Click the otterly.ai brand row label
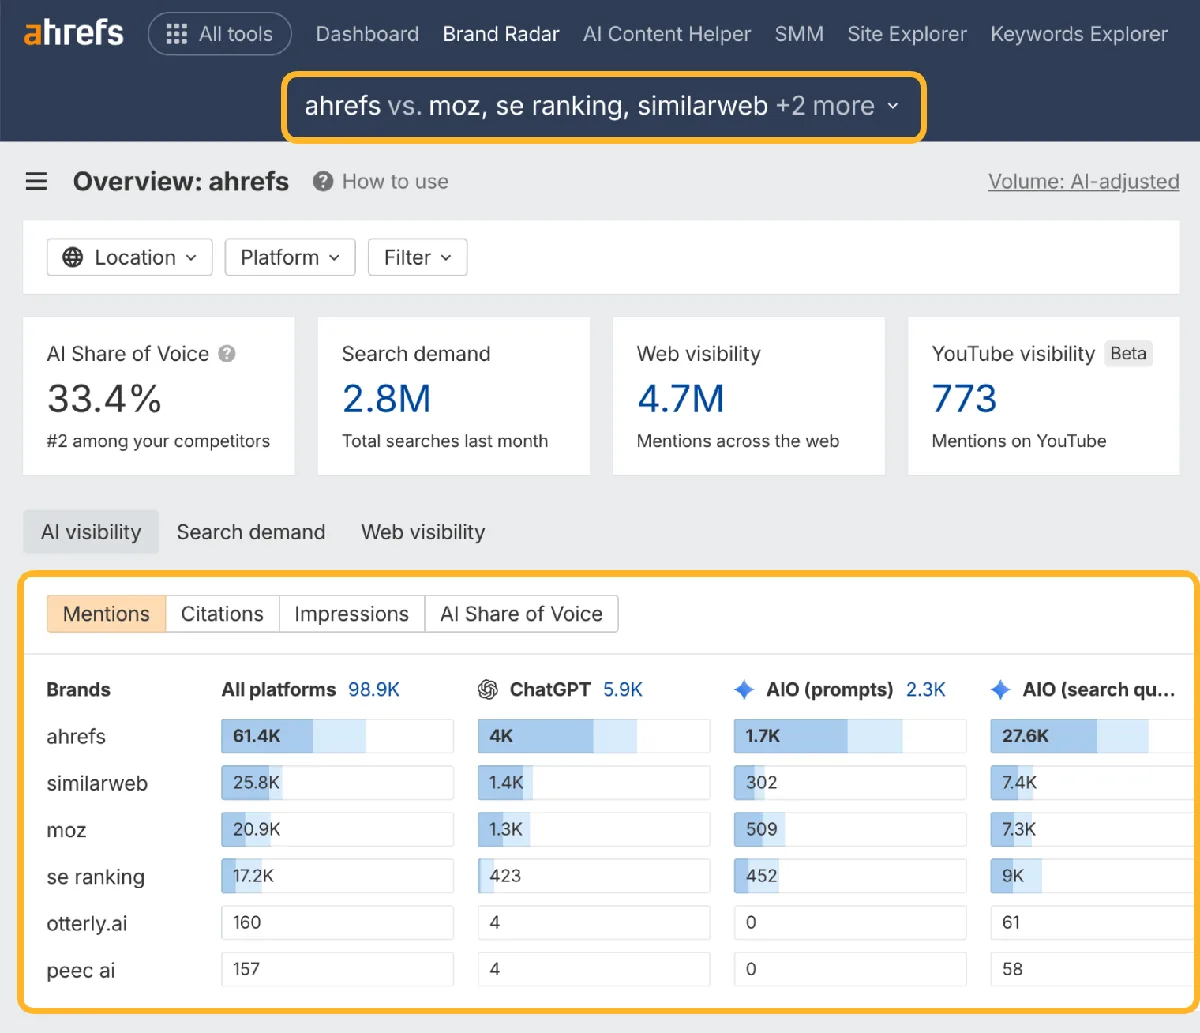The height and width of the screenshot is (1033, 1200). coord(87,923)
